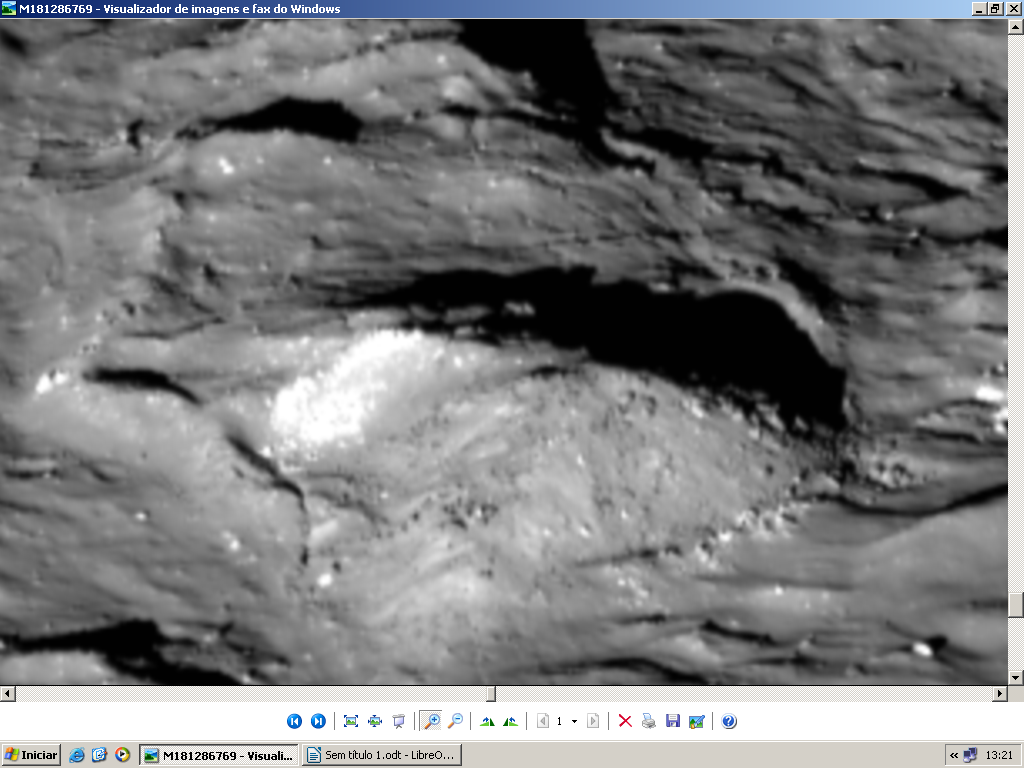Show image at actual size
Image resolution: width=1024 pixels, height=768 pixels.
point(375,721)
